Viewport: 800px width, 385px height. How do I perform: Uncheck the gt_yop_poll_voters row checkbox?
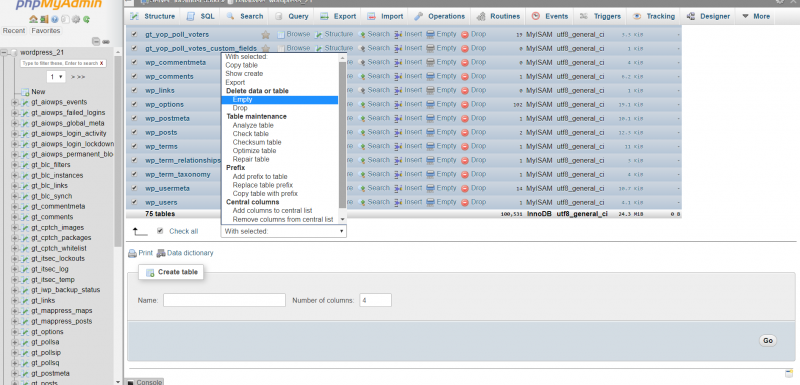click(134, 34)
